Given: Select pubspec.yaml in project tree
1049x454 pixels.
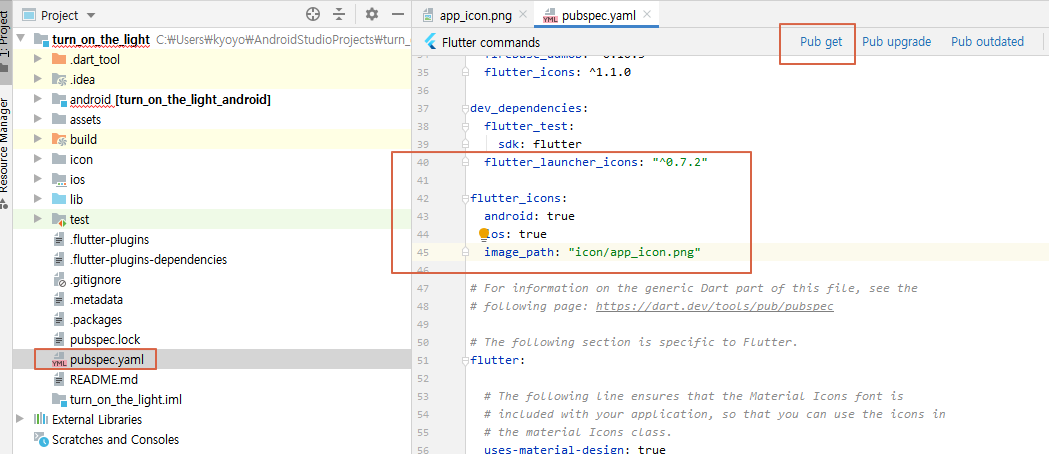Looking at the screenshot, I should [x=106, y=360].
